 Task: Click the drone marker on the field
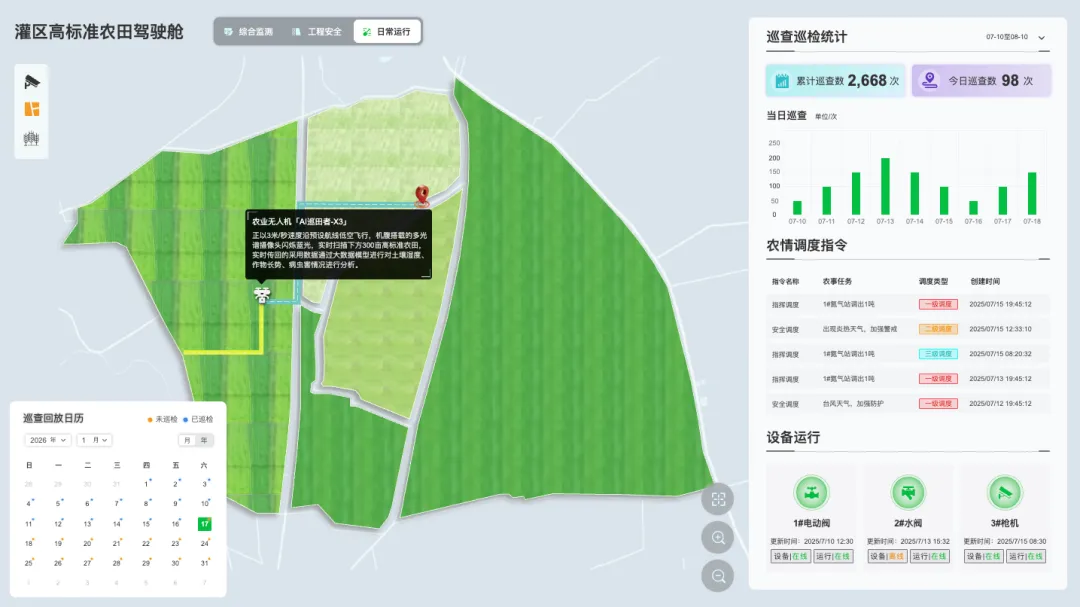coord(262,295)
